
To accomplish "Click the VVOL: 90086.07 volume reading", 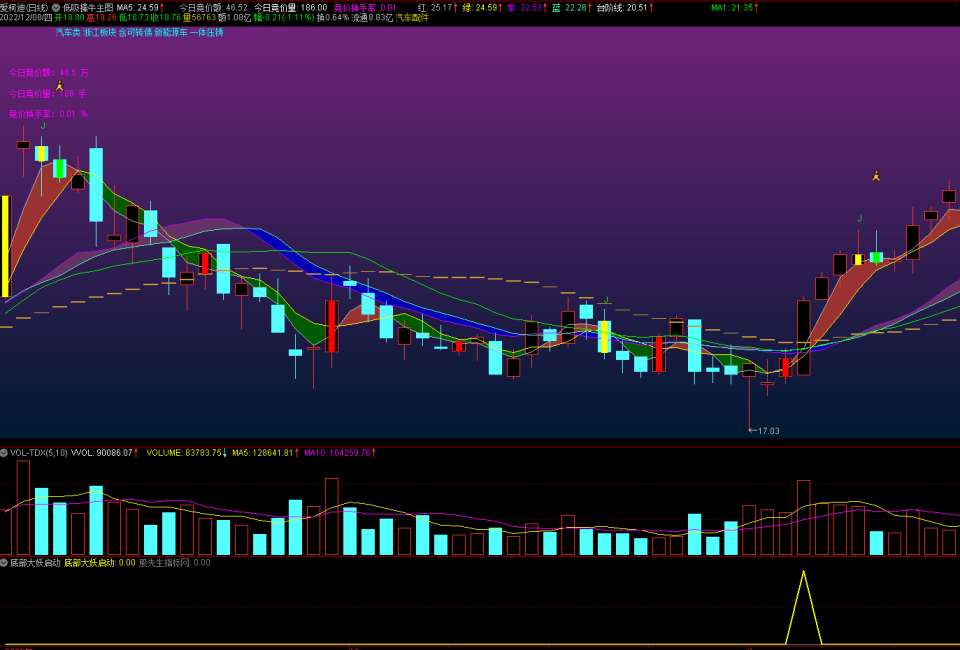I will [x=104, y=453].
